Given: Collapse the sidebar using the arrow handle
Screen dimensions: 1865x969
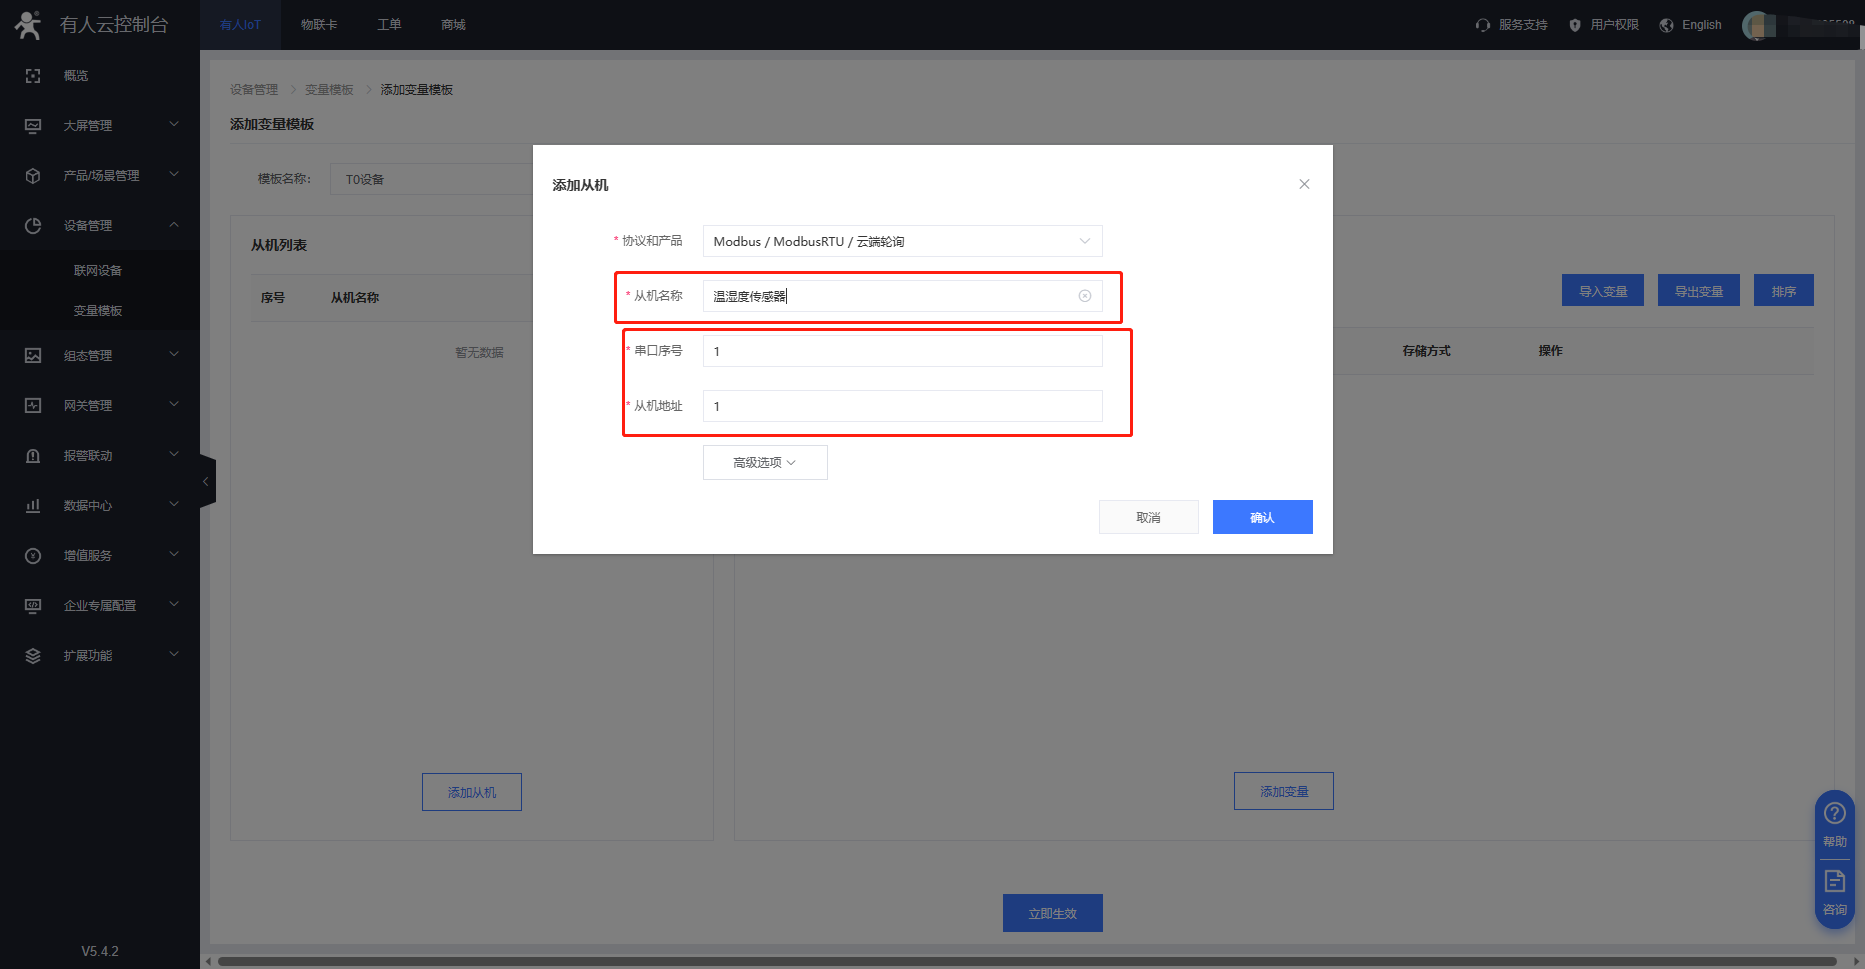Looking at the screenshot, I should (207, 482).
